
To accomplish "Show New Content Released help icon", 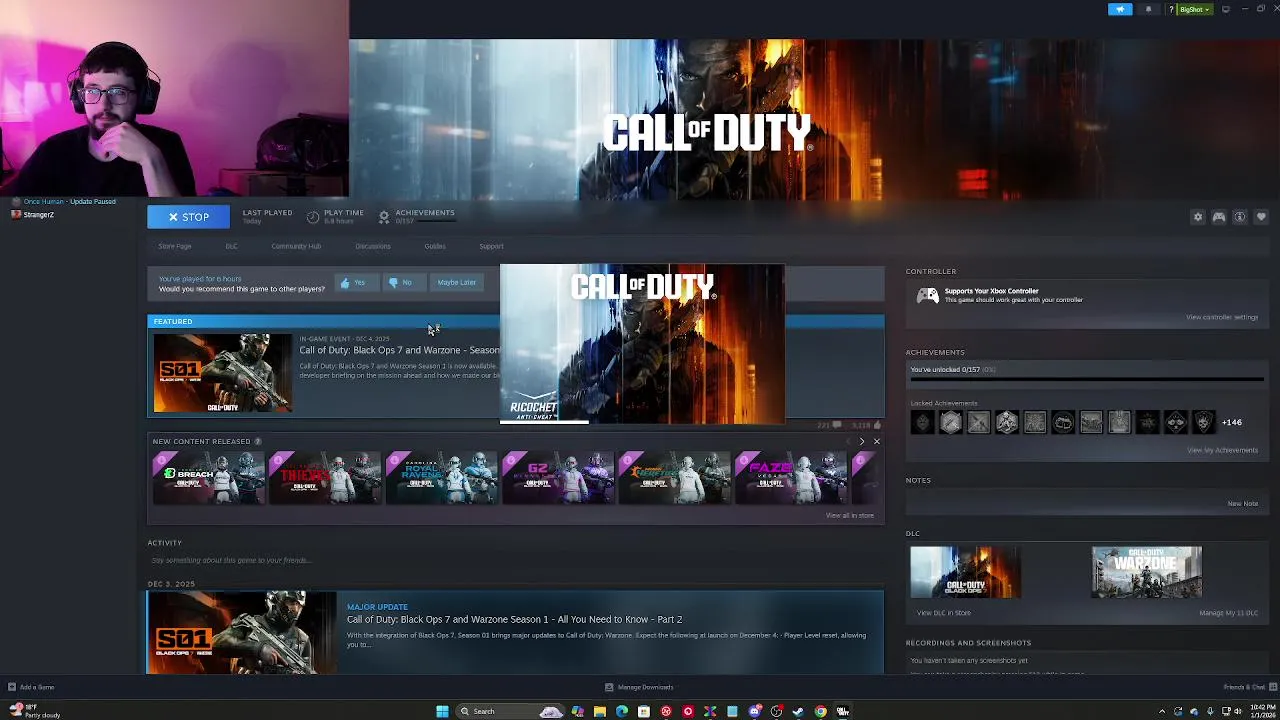I will tap(257, 441).
